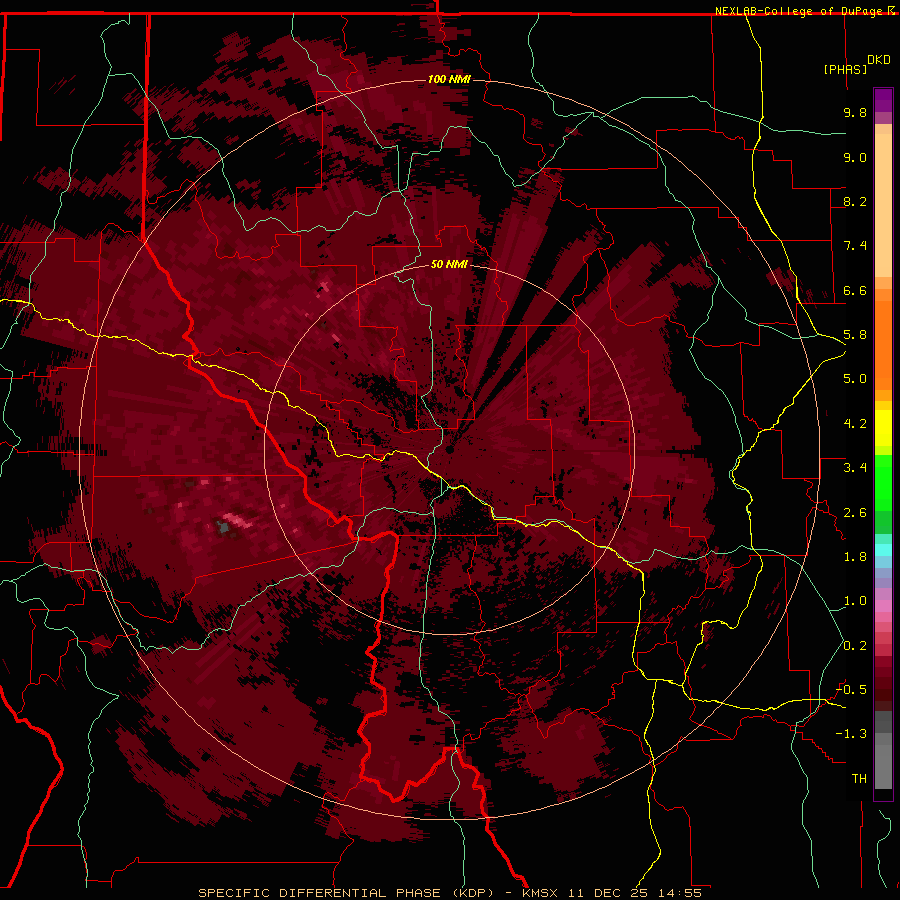Click the 5.0 scale value
Image resolution: width=900 pixels, height=900 pixels.
point(855,379)
